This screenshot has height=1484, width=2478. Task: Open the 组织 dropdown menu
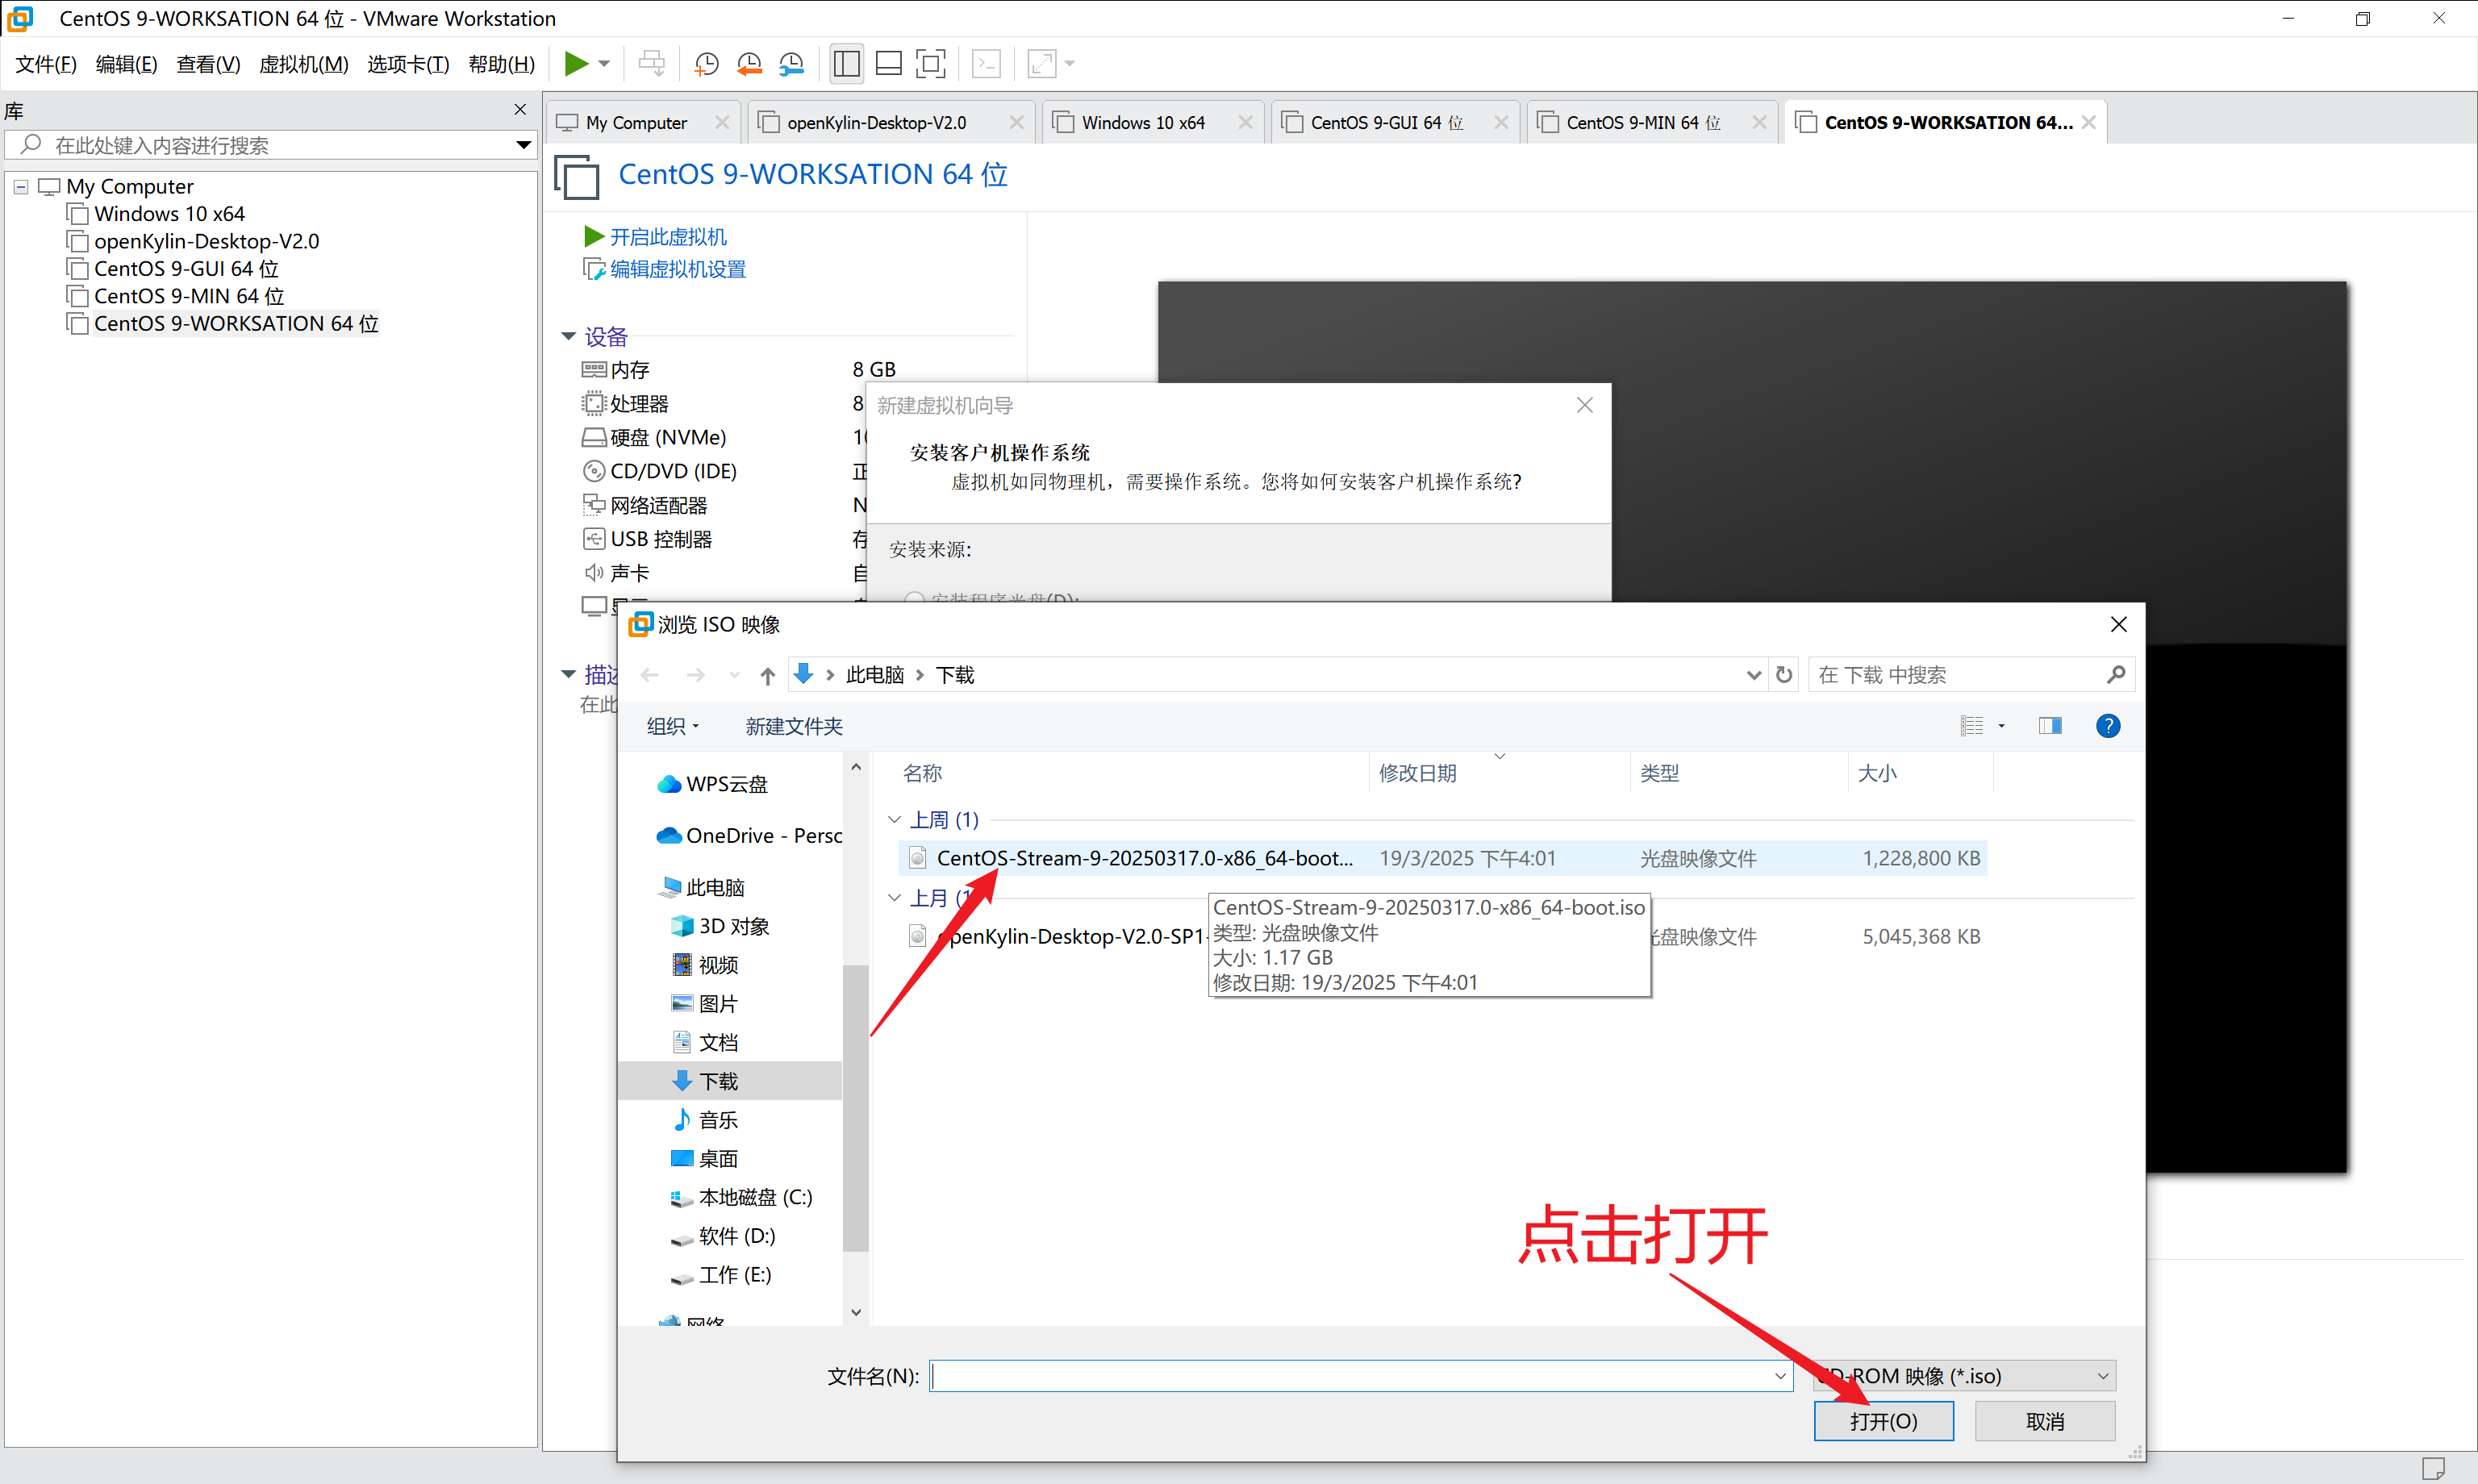(673, 727)
